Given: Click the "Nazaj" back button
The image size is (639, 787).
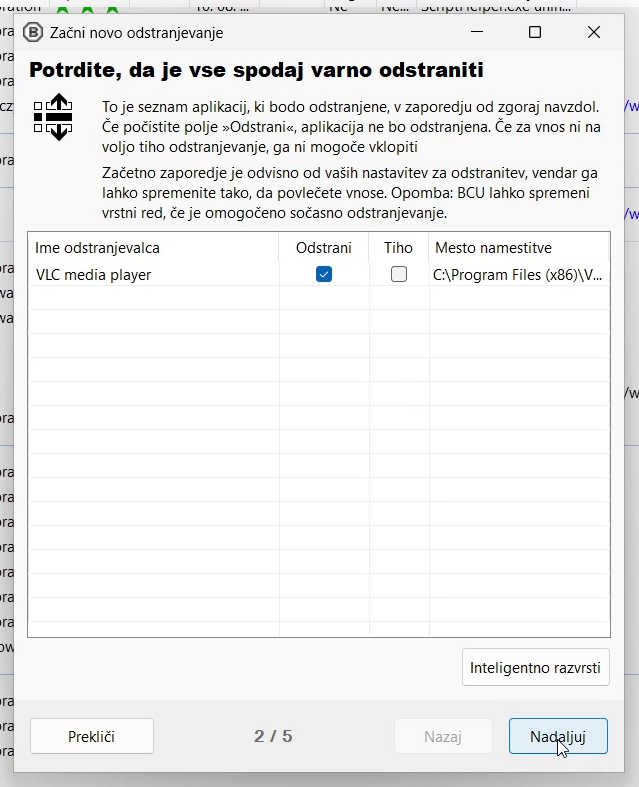Looking at the screenshot, I should click(x=443, y=736).
